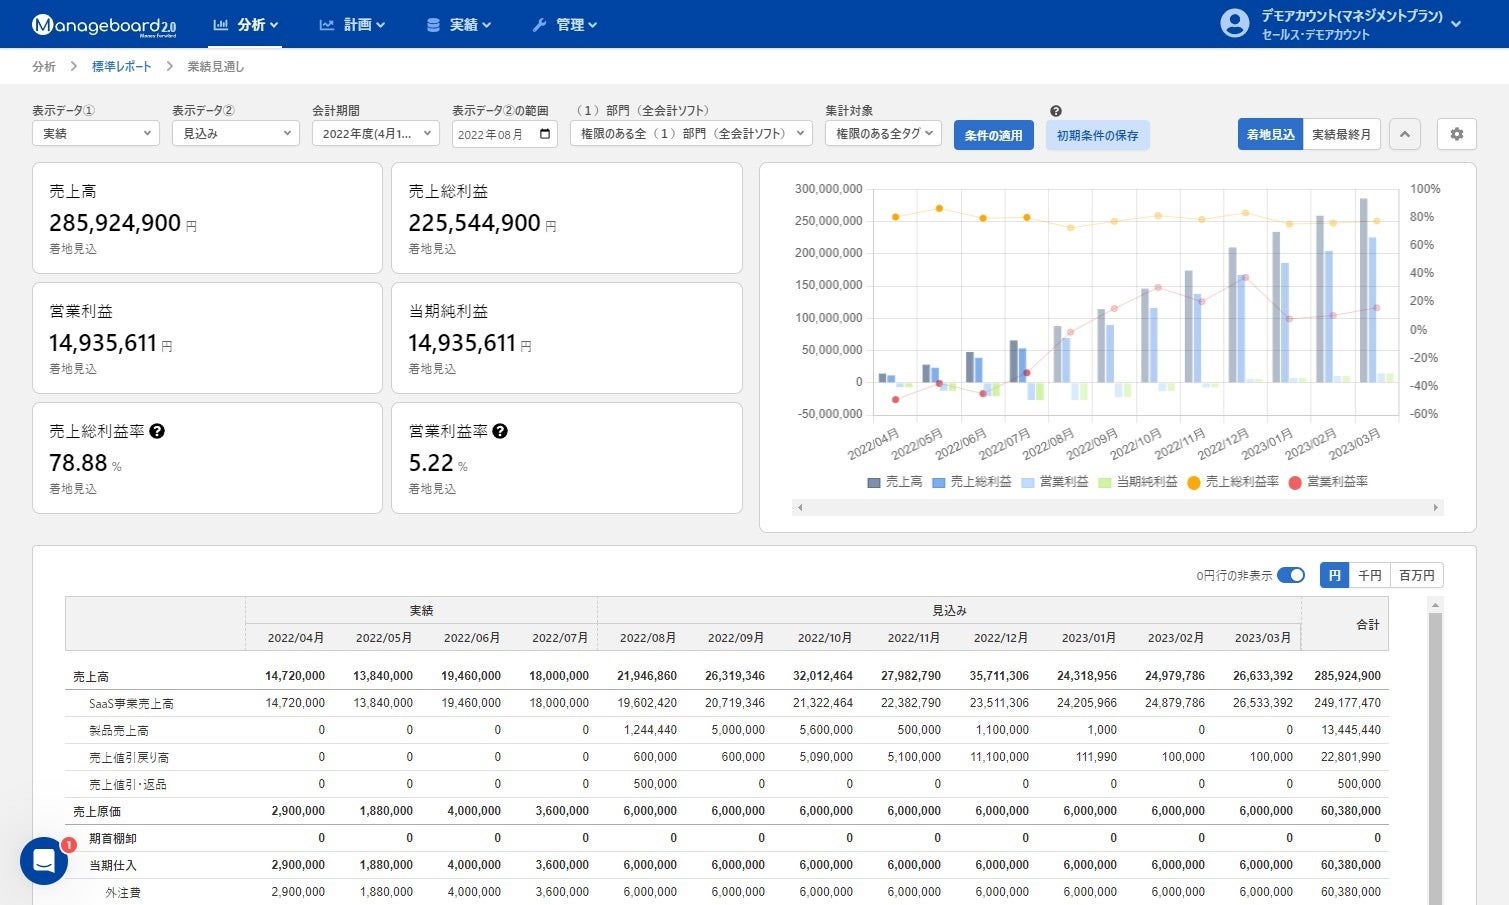This screenshot has width=1509, height=905.
Task: Select the 実績最終月 view option
Action: [1341, 134]
